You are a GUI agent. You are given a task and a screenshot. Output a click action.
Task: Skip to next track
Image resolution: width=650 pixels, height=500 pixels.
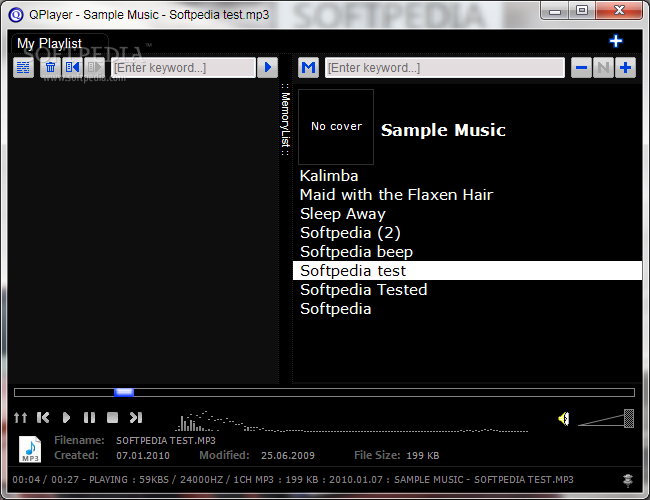136,417
